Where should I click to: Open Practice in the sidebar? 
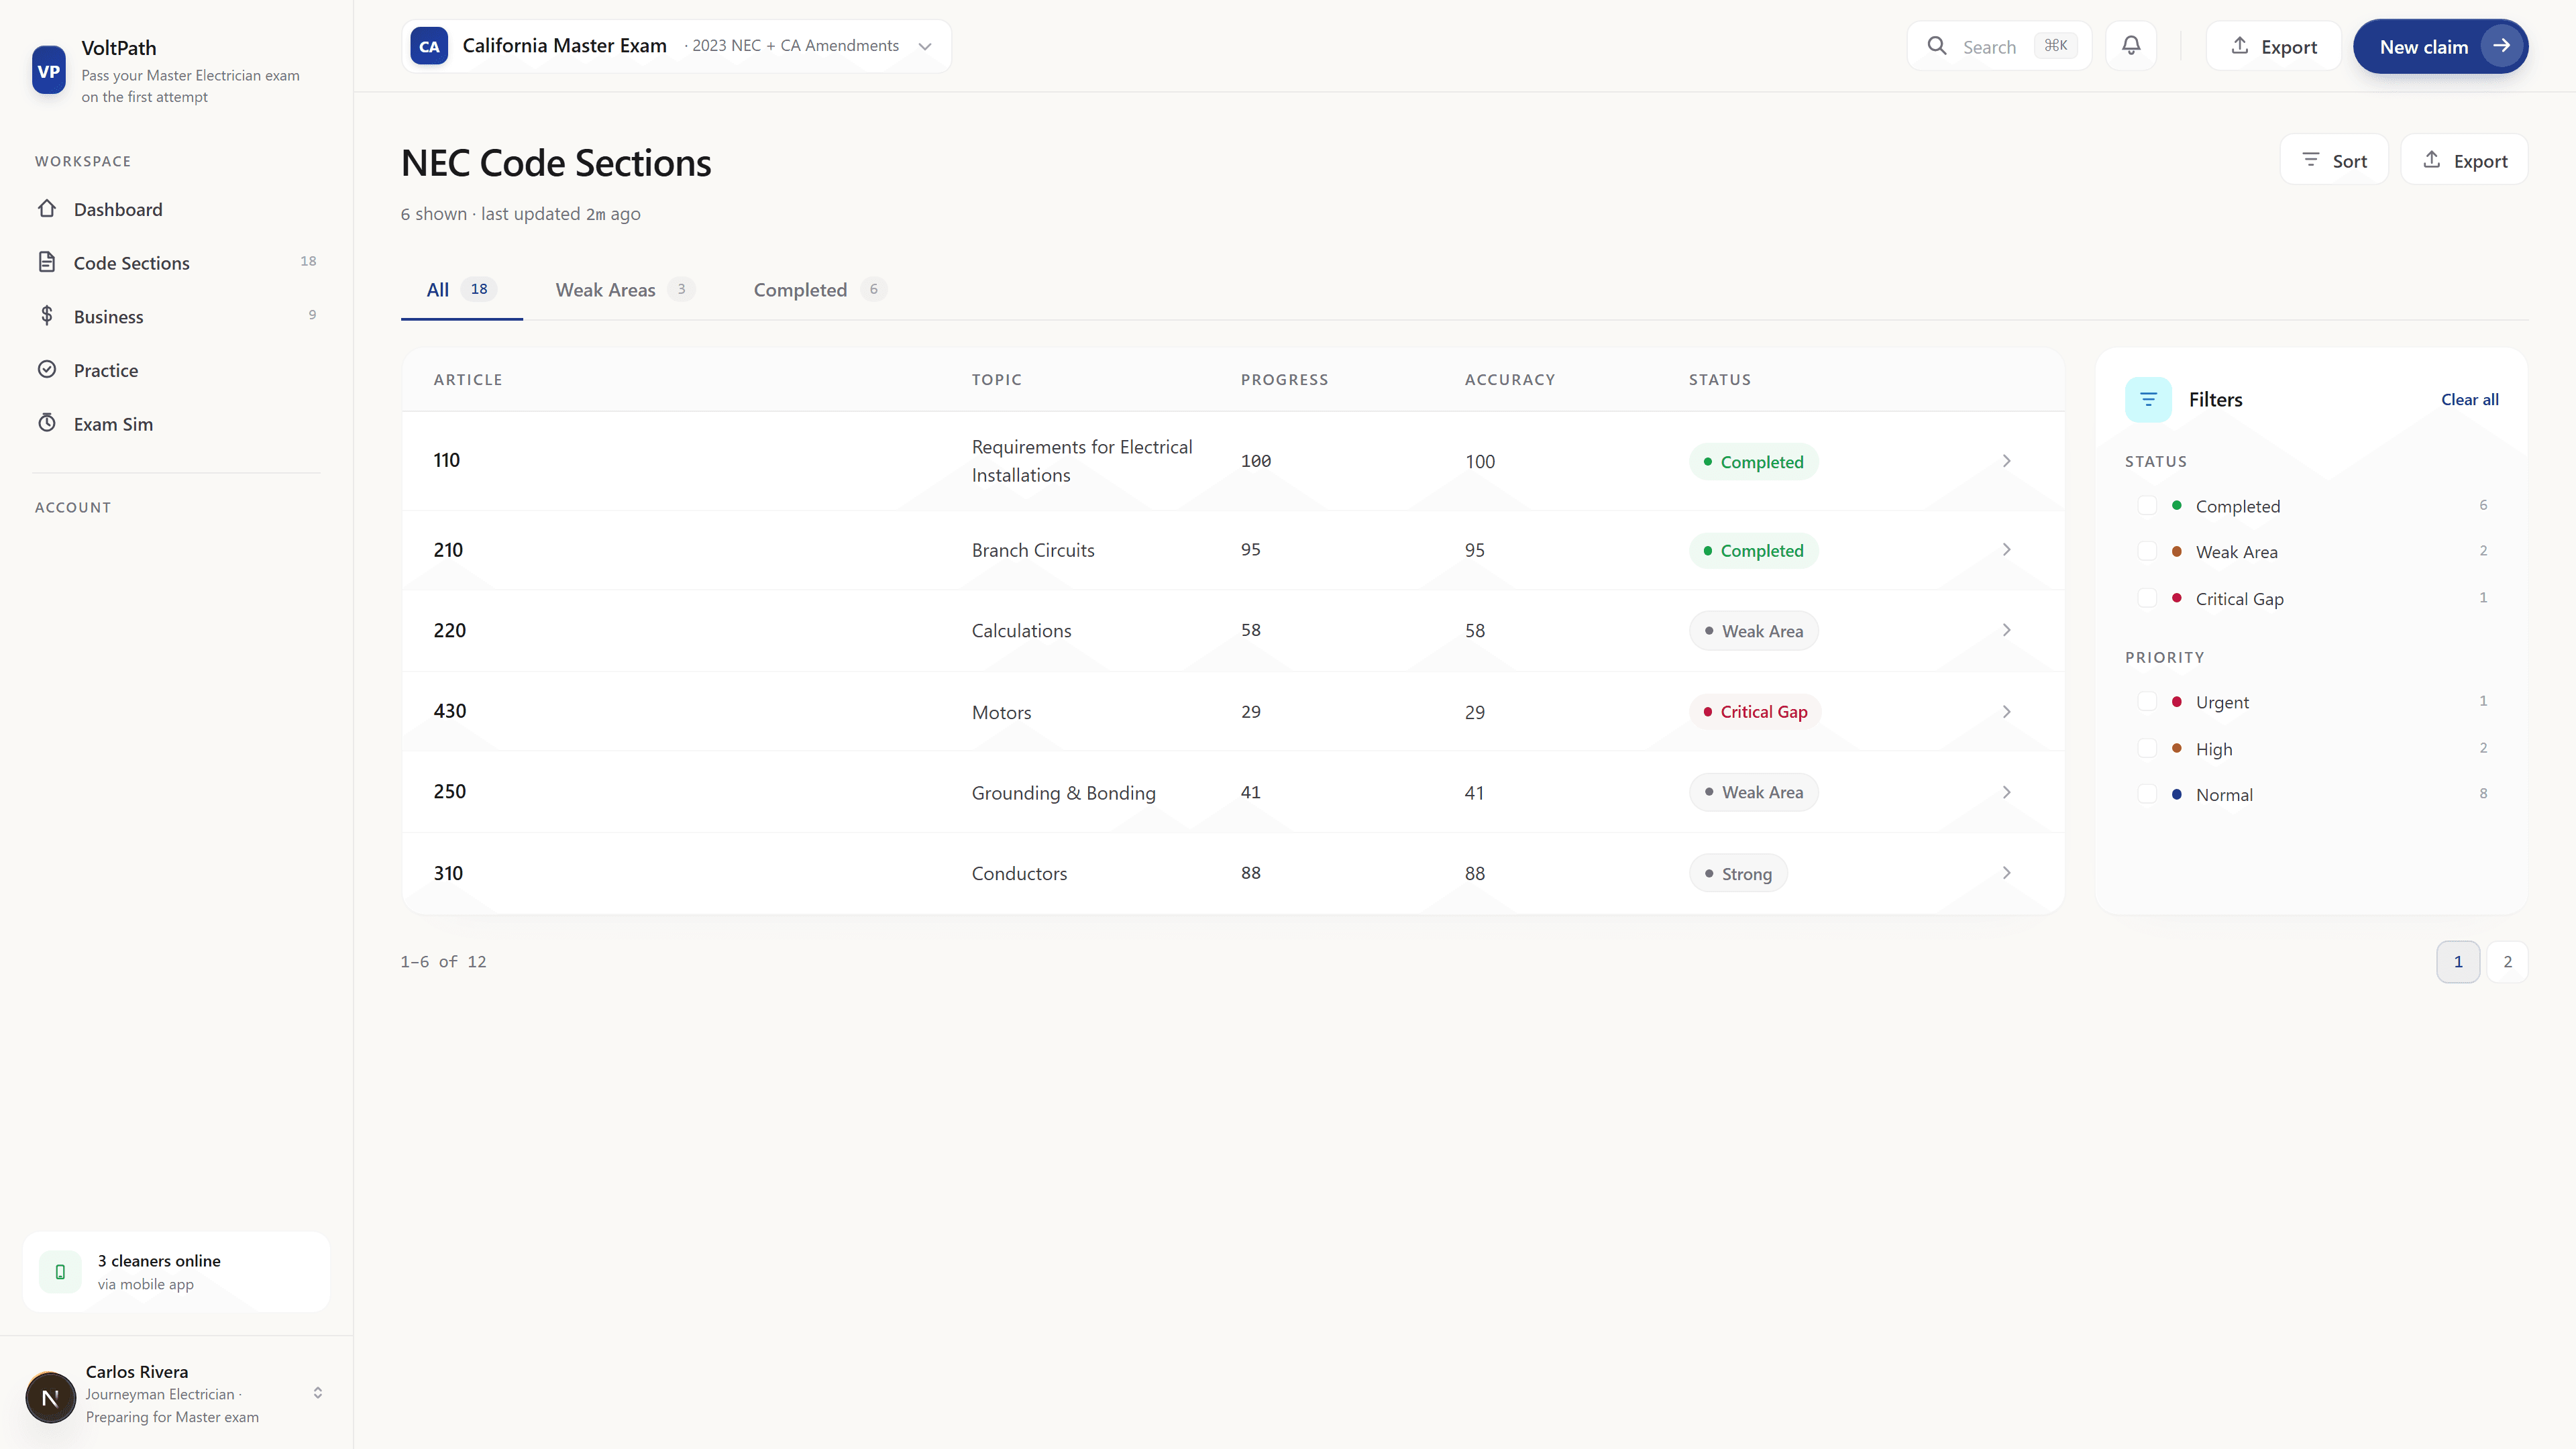coord(176,370)
